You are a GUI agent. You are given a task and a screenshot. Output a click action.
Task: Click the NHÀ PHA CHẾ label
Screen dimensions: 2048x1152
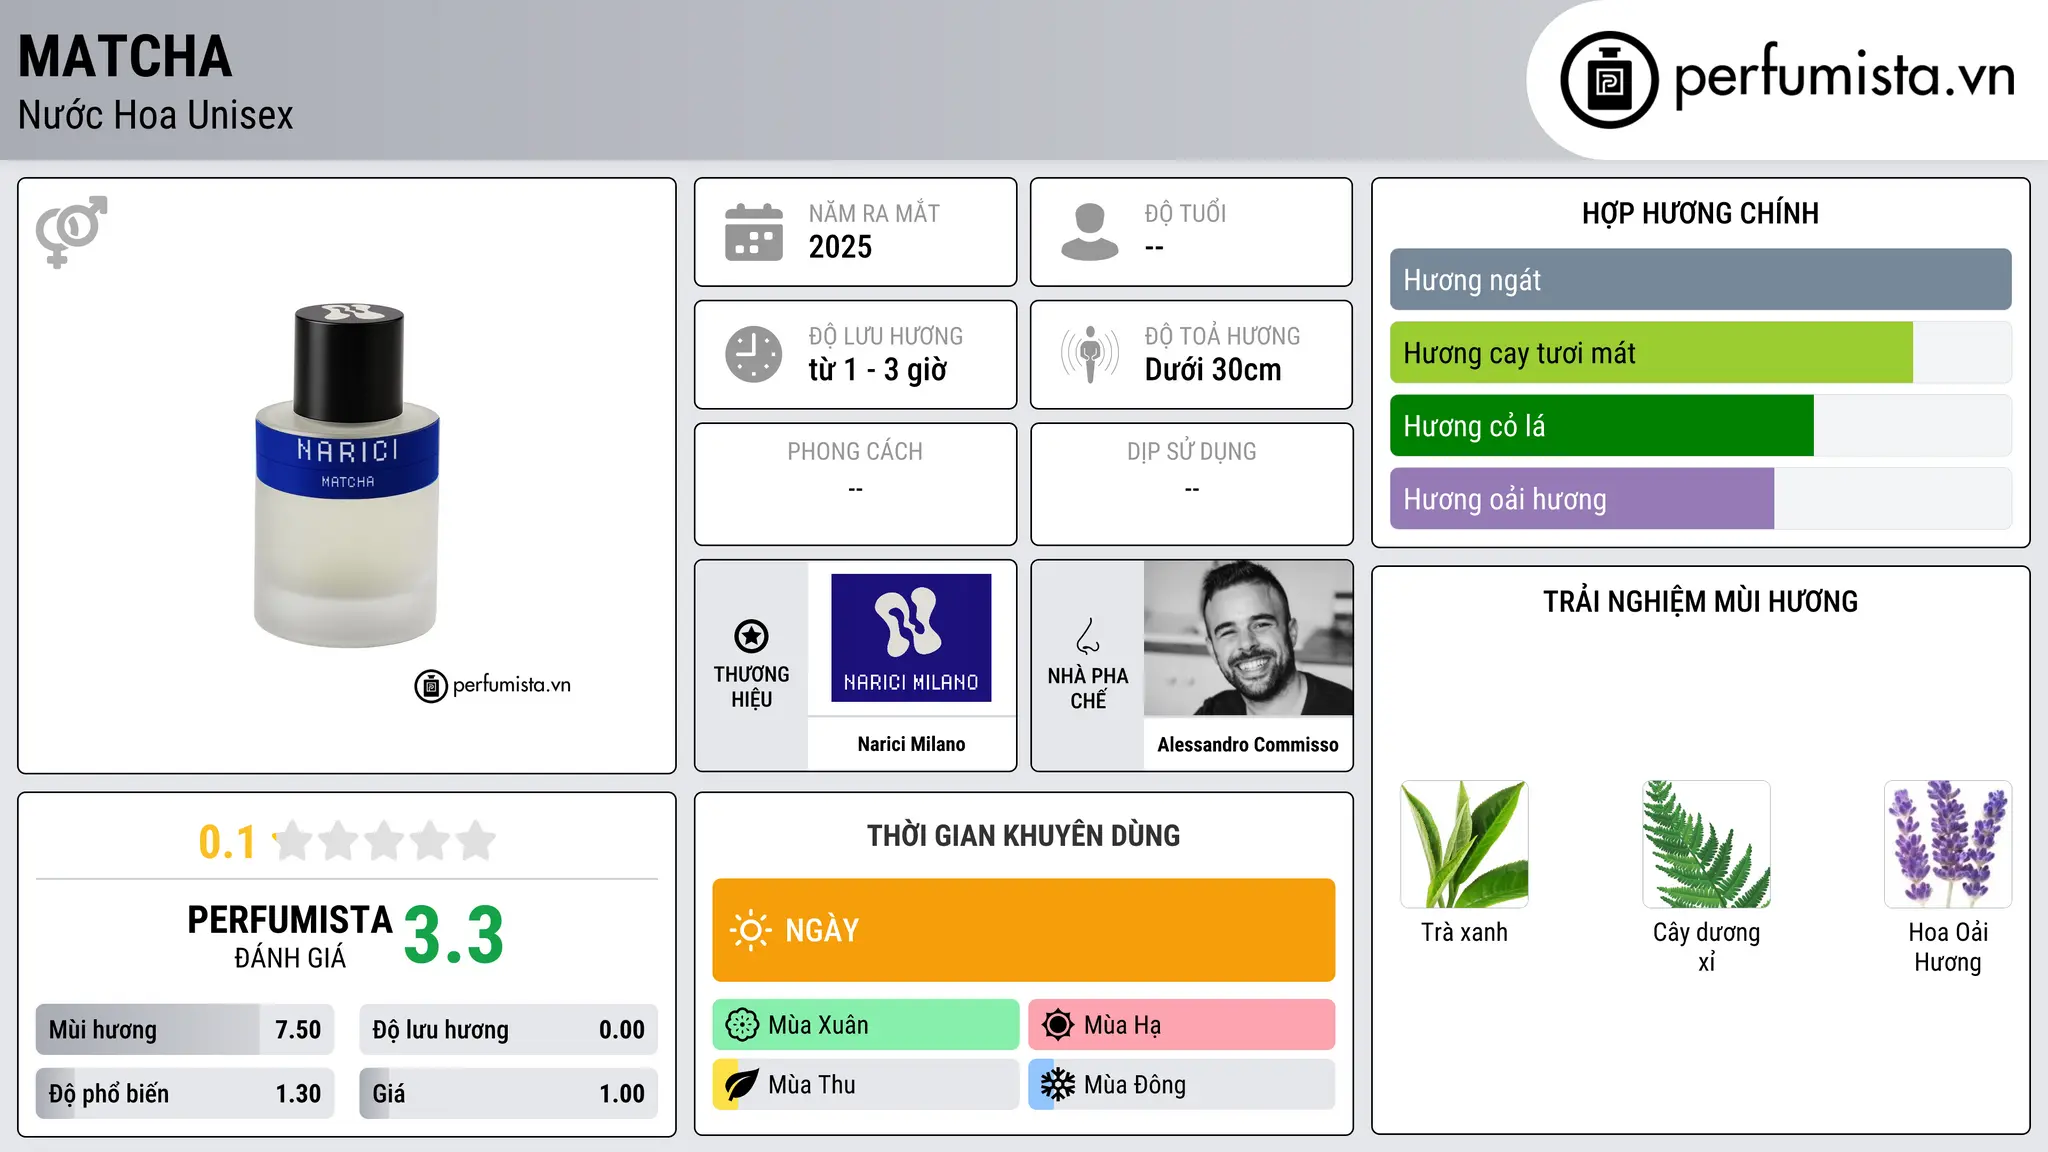point(1088,688)
